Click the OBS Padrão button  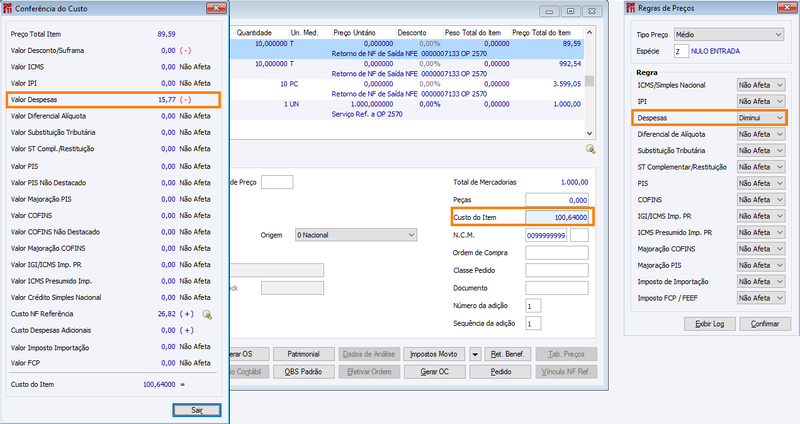303,371
